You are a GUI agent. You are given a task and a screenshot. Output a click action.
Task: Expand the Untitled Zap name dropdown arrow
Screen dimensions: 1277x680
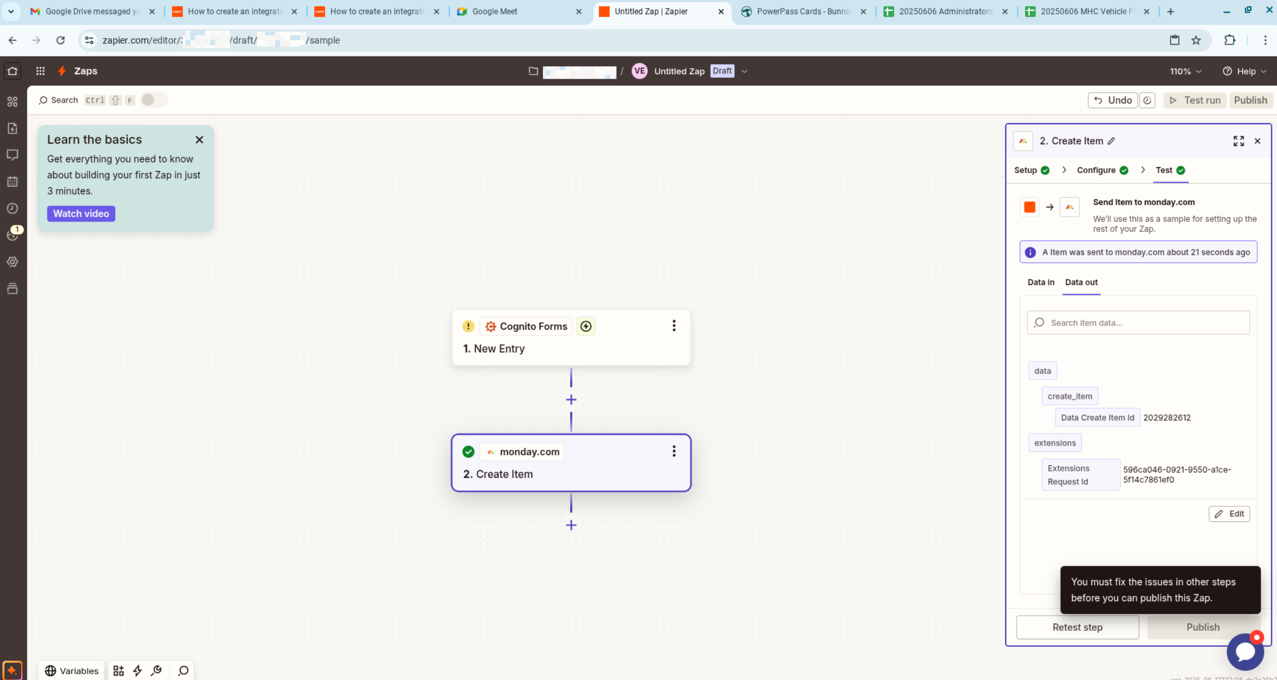tap(744, 71)
